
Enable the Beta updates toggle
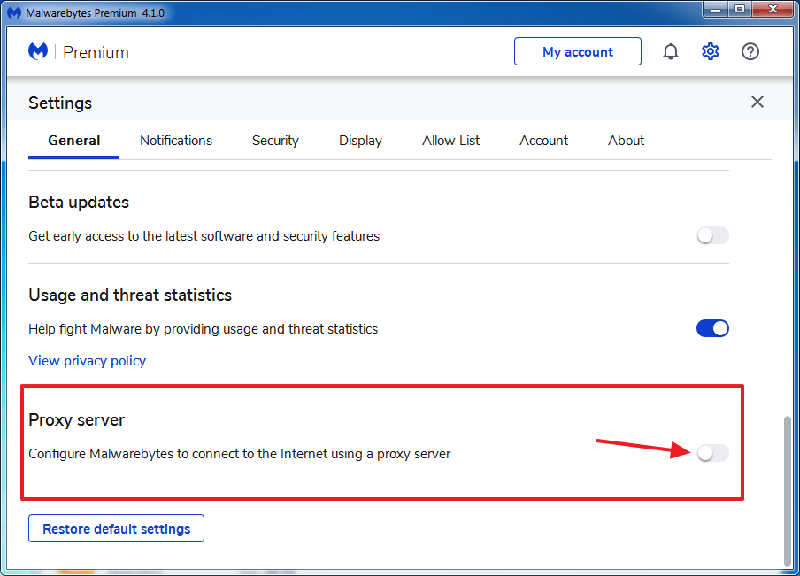[x=712, y=236]
